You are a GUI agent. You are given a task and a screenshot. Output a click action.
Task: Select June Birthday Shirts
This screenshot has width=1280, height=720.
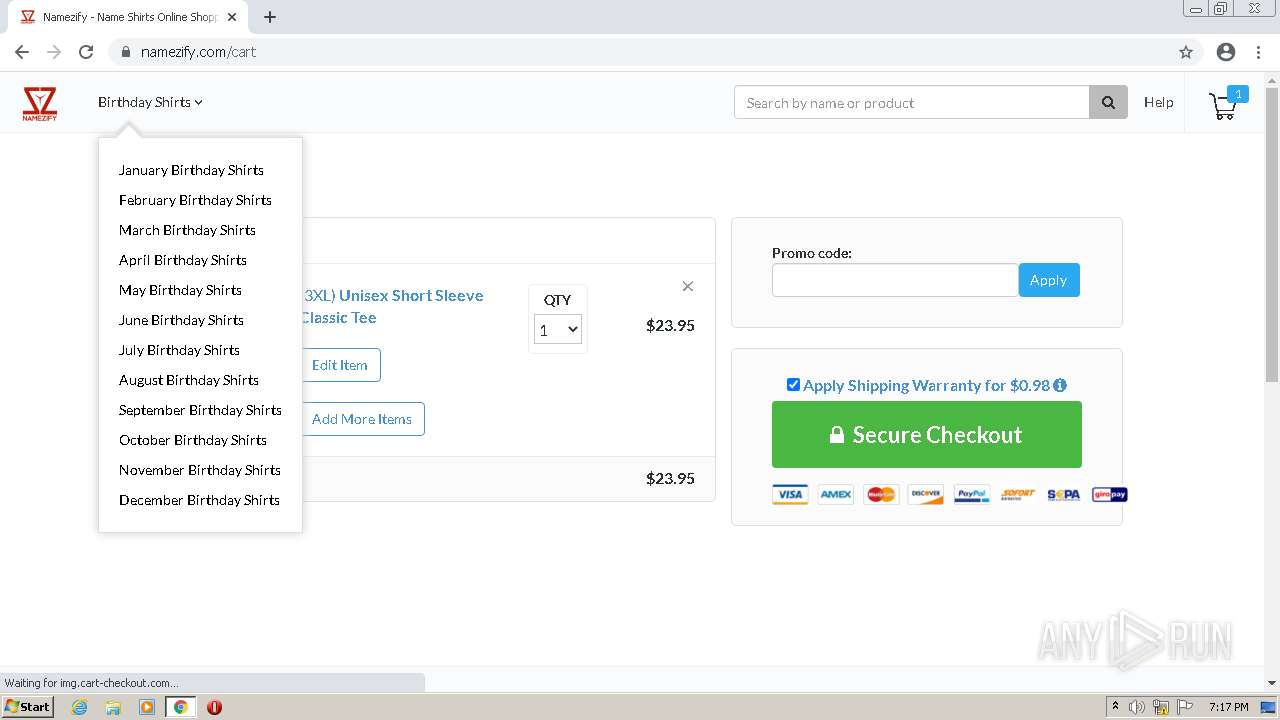click(x=181, y=320)
